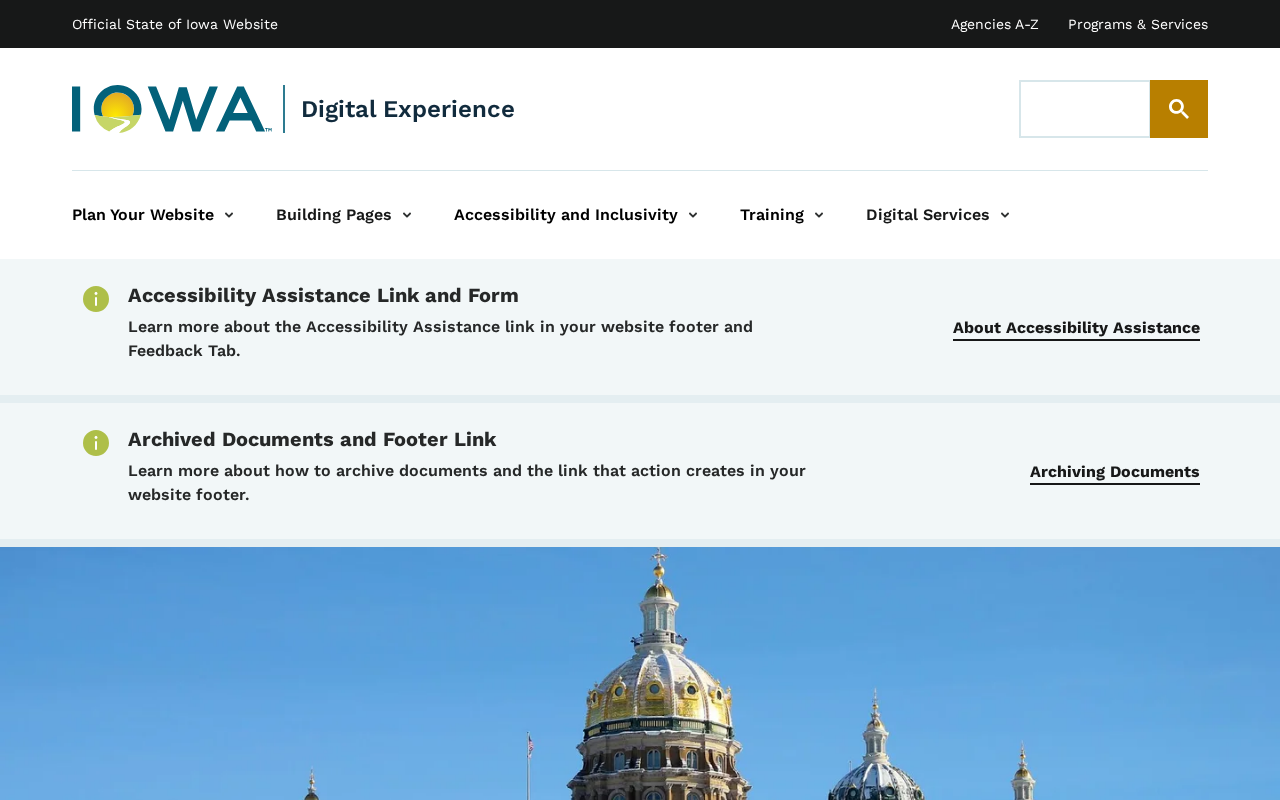
Task: Expand the Plan Your Website chevron
Action: tap(229, 215)
